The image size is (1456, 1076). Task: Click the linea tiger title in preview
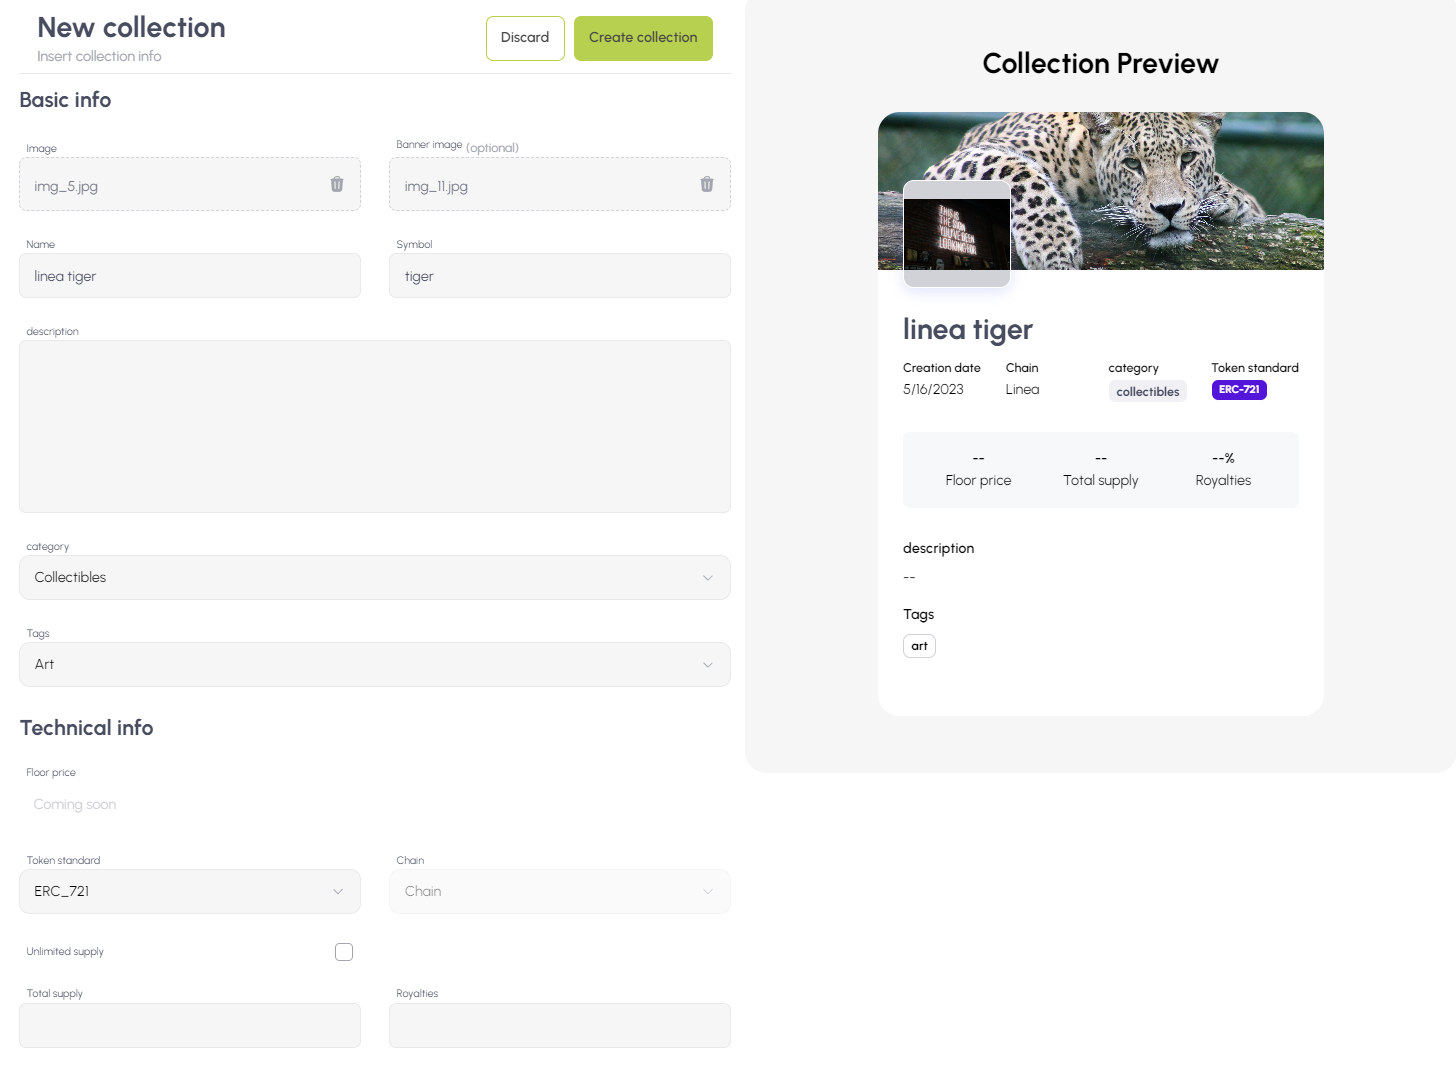(968, 329)
